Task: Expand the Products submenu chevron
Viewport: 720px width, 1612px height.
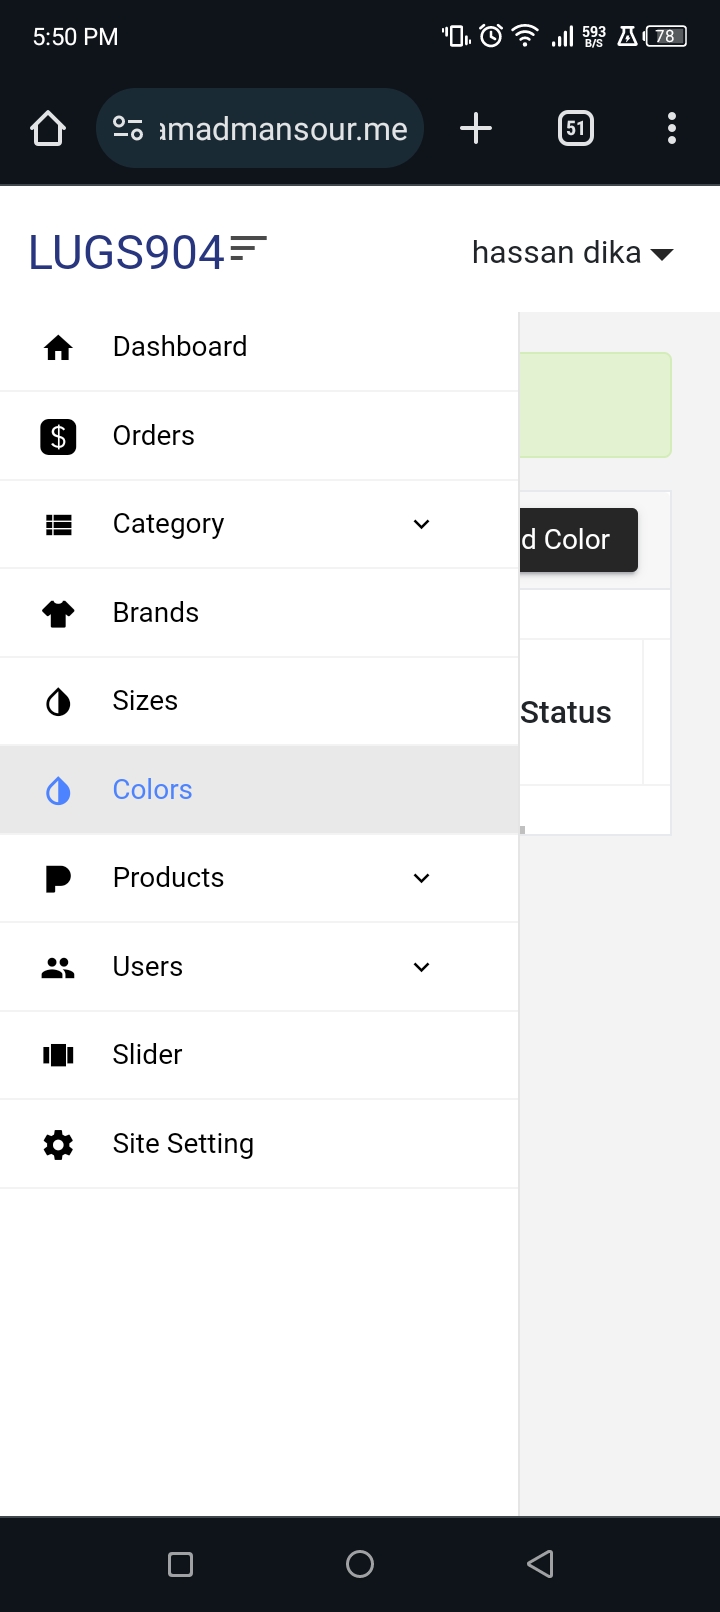Action: 422,878
